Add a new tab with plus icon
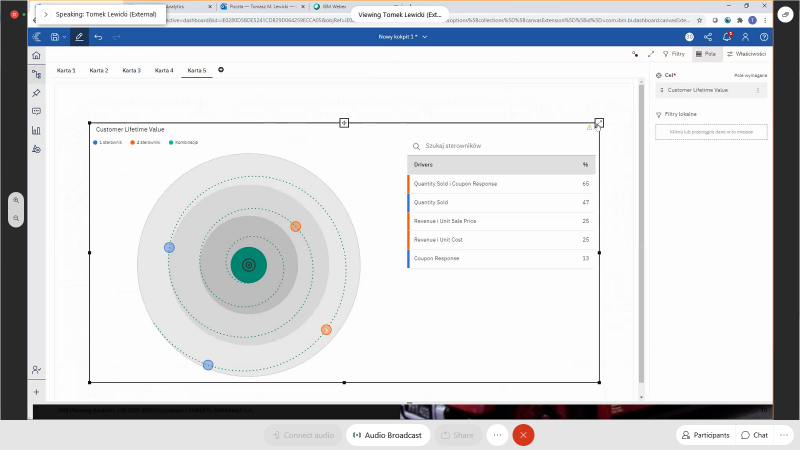This screenshot has width=800, height=450. pyautogui.click(x=221, y=70)
